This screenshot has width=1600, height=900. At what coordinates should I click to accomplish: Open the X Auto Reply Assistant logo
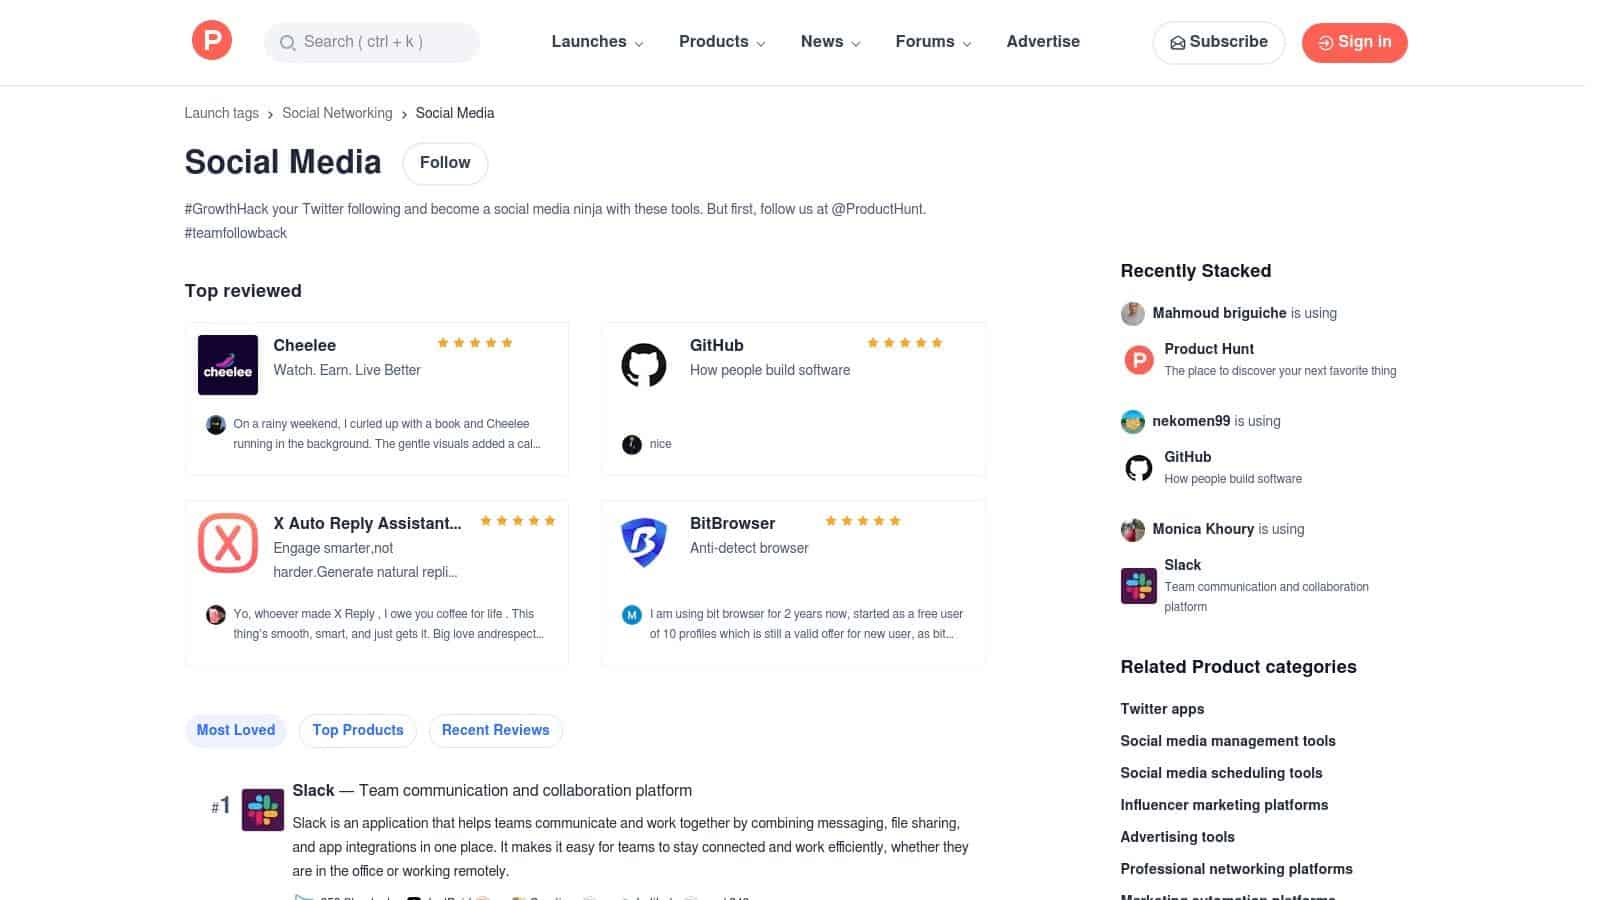[228, 543]
